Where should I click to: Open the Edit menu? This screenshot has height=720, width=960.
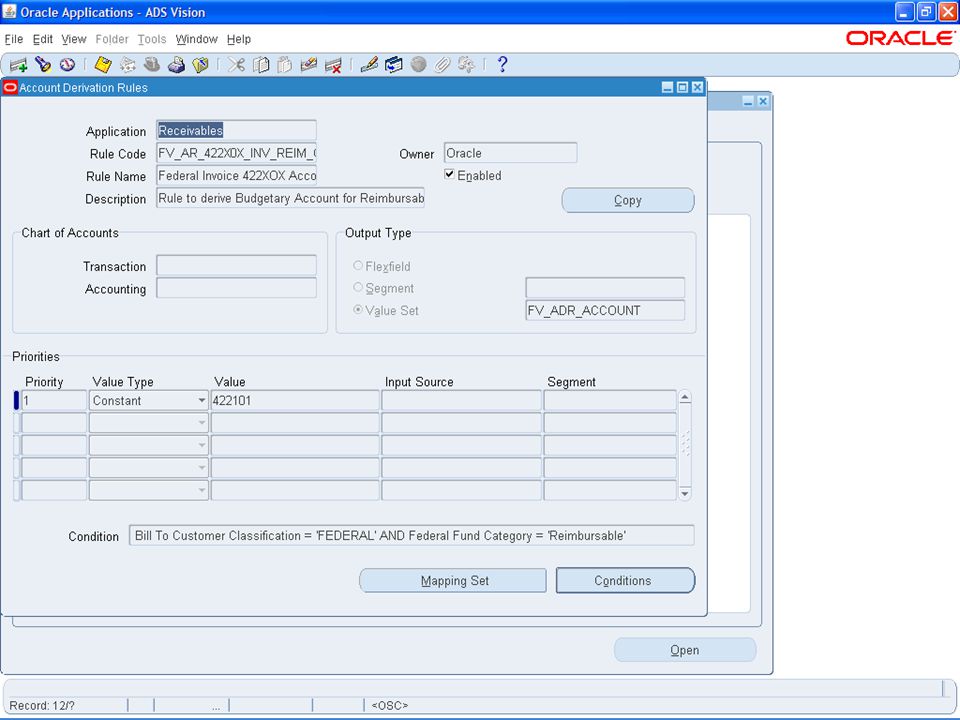pyautogui.click(x=42, y=39)
